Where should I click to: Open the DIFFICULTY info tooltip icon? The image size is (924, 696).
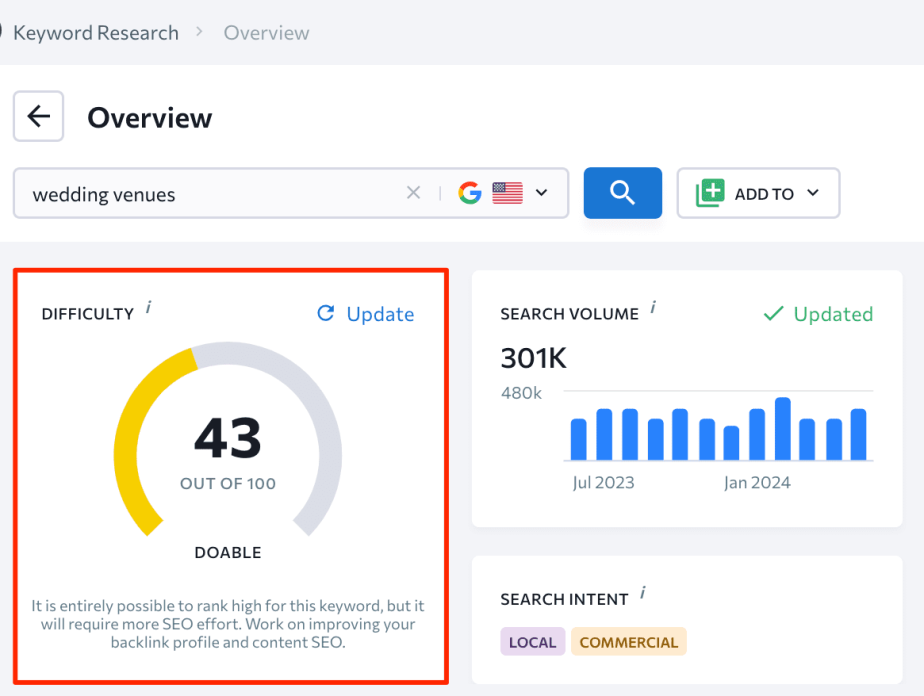pyautogui.click(x=148, y=308)
